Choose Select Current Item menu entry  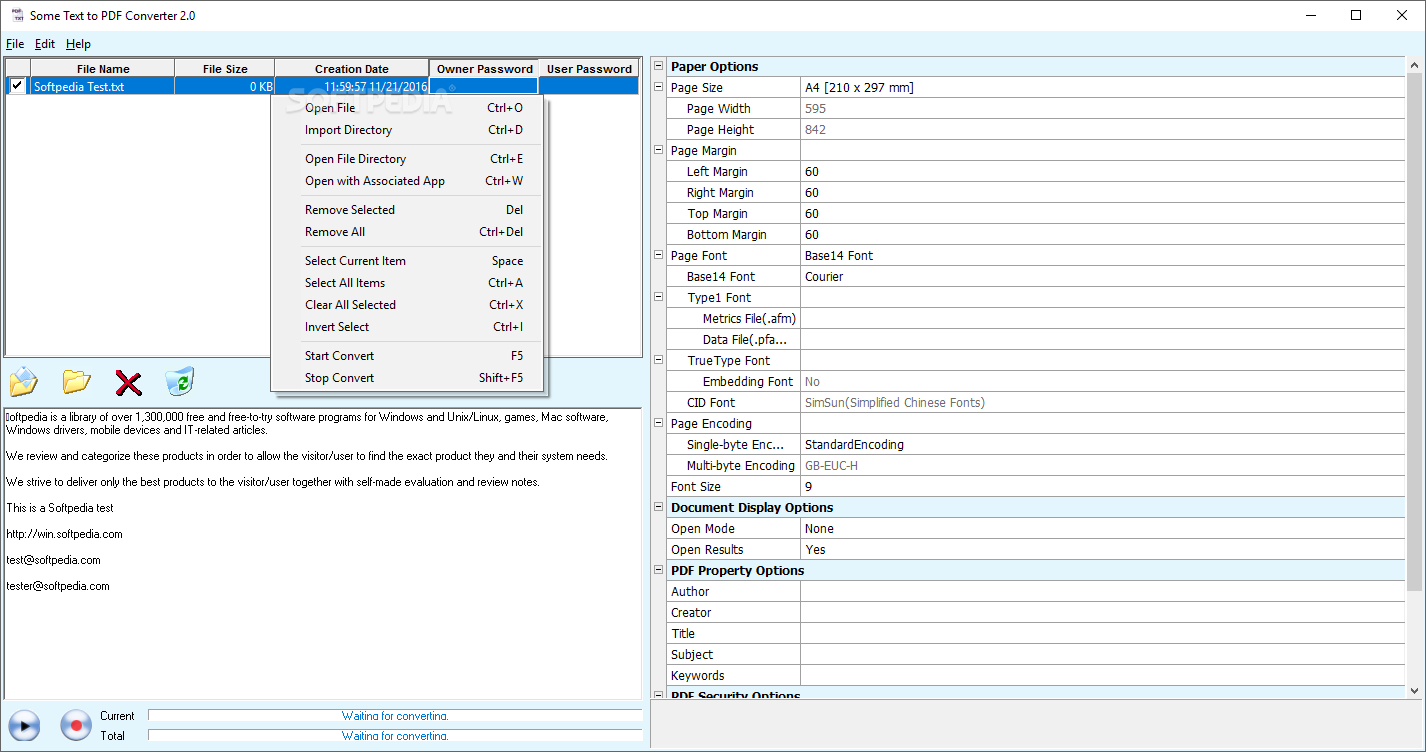tap(407, 261)
